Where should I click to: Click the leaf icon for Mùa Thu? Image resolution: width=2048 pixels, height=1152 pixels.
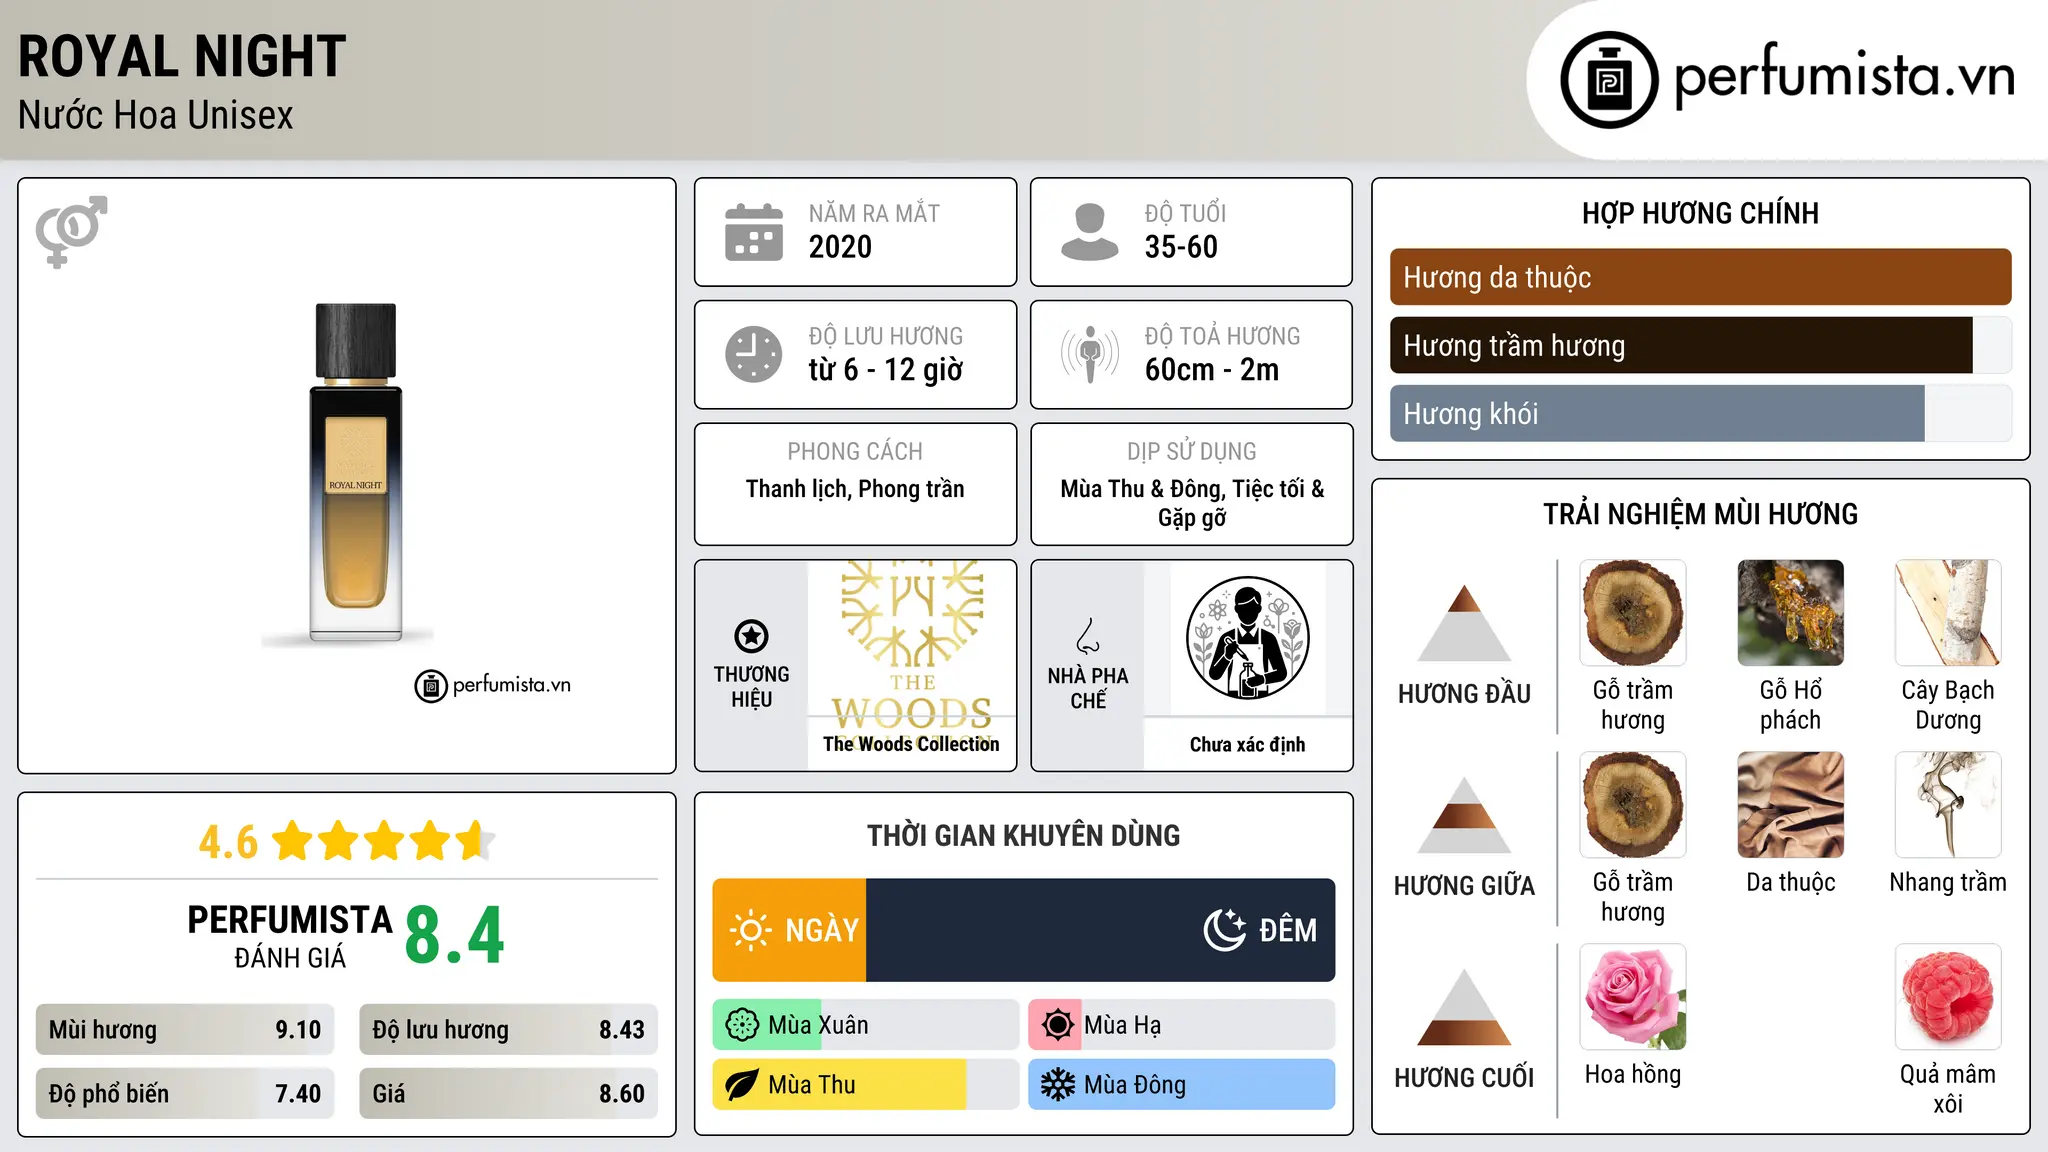coord(742,1085)
